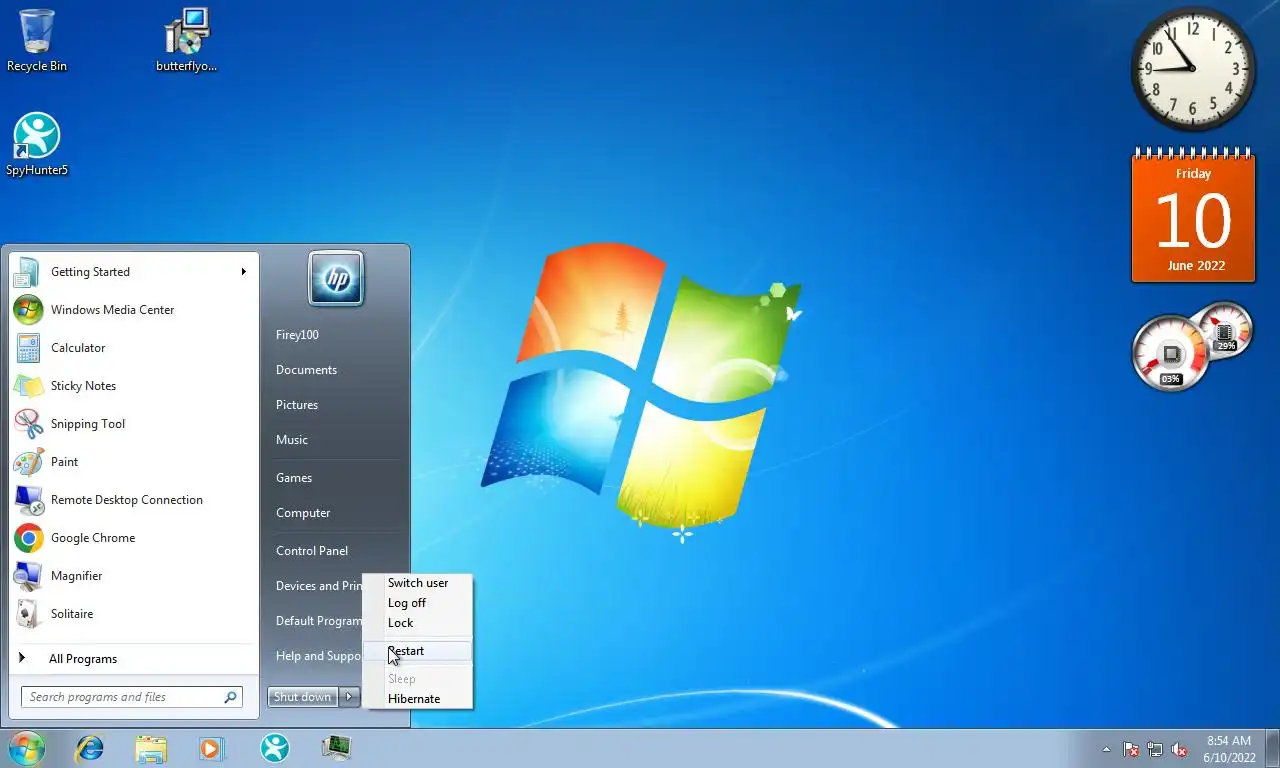This screenshot has width=1280, height=768.
Task: Open SpyHunter from the taskbar
Action: click(x=274, y=748)
